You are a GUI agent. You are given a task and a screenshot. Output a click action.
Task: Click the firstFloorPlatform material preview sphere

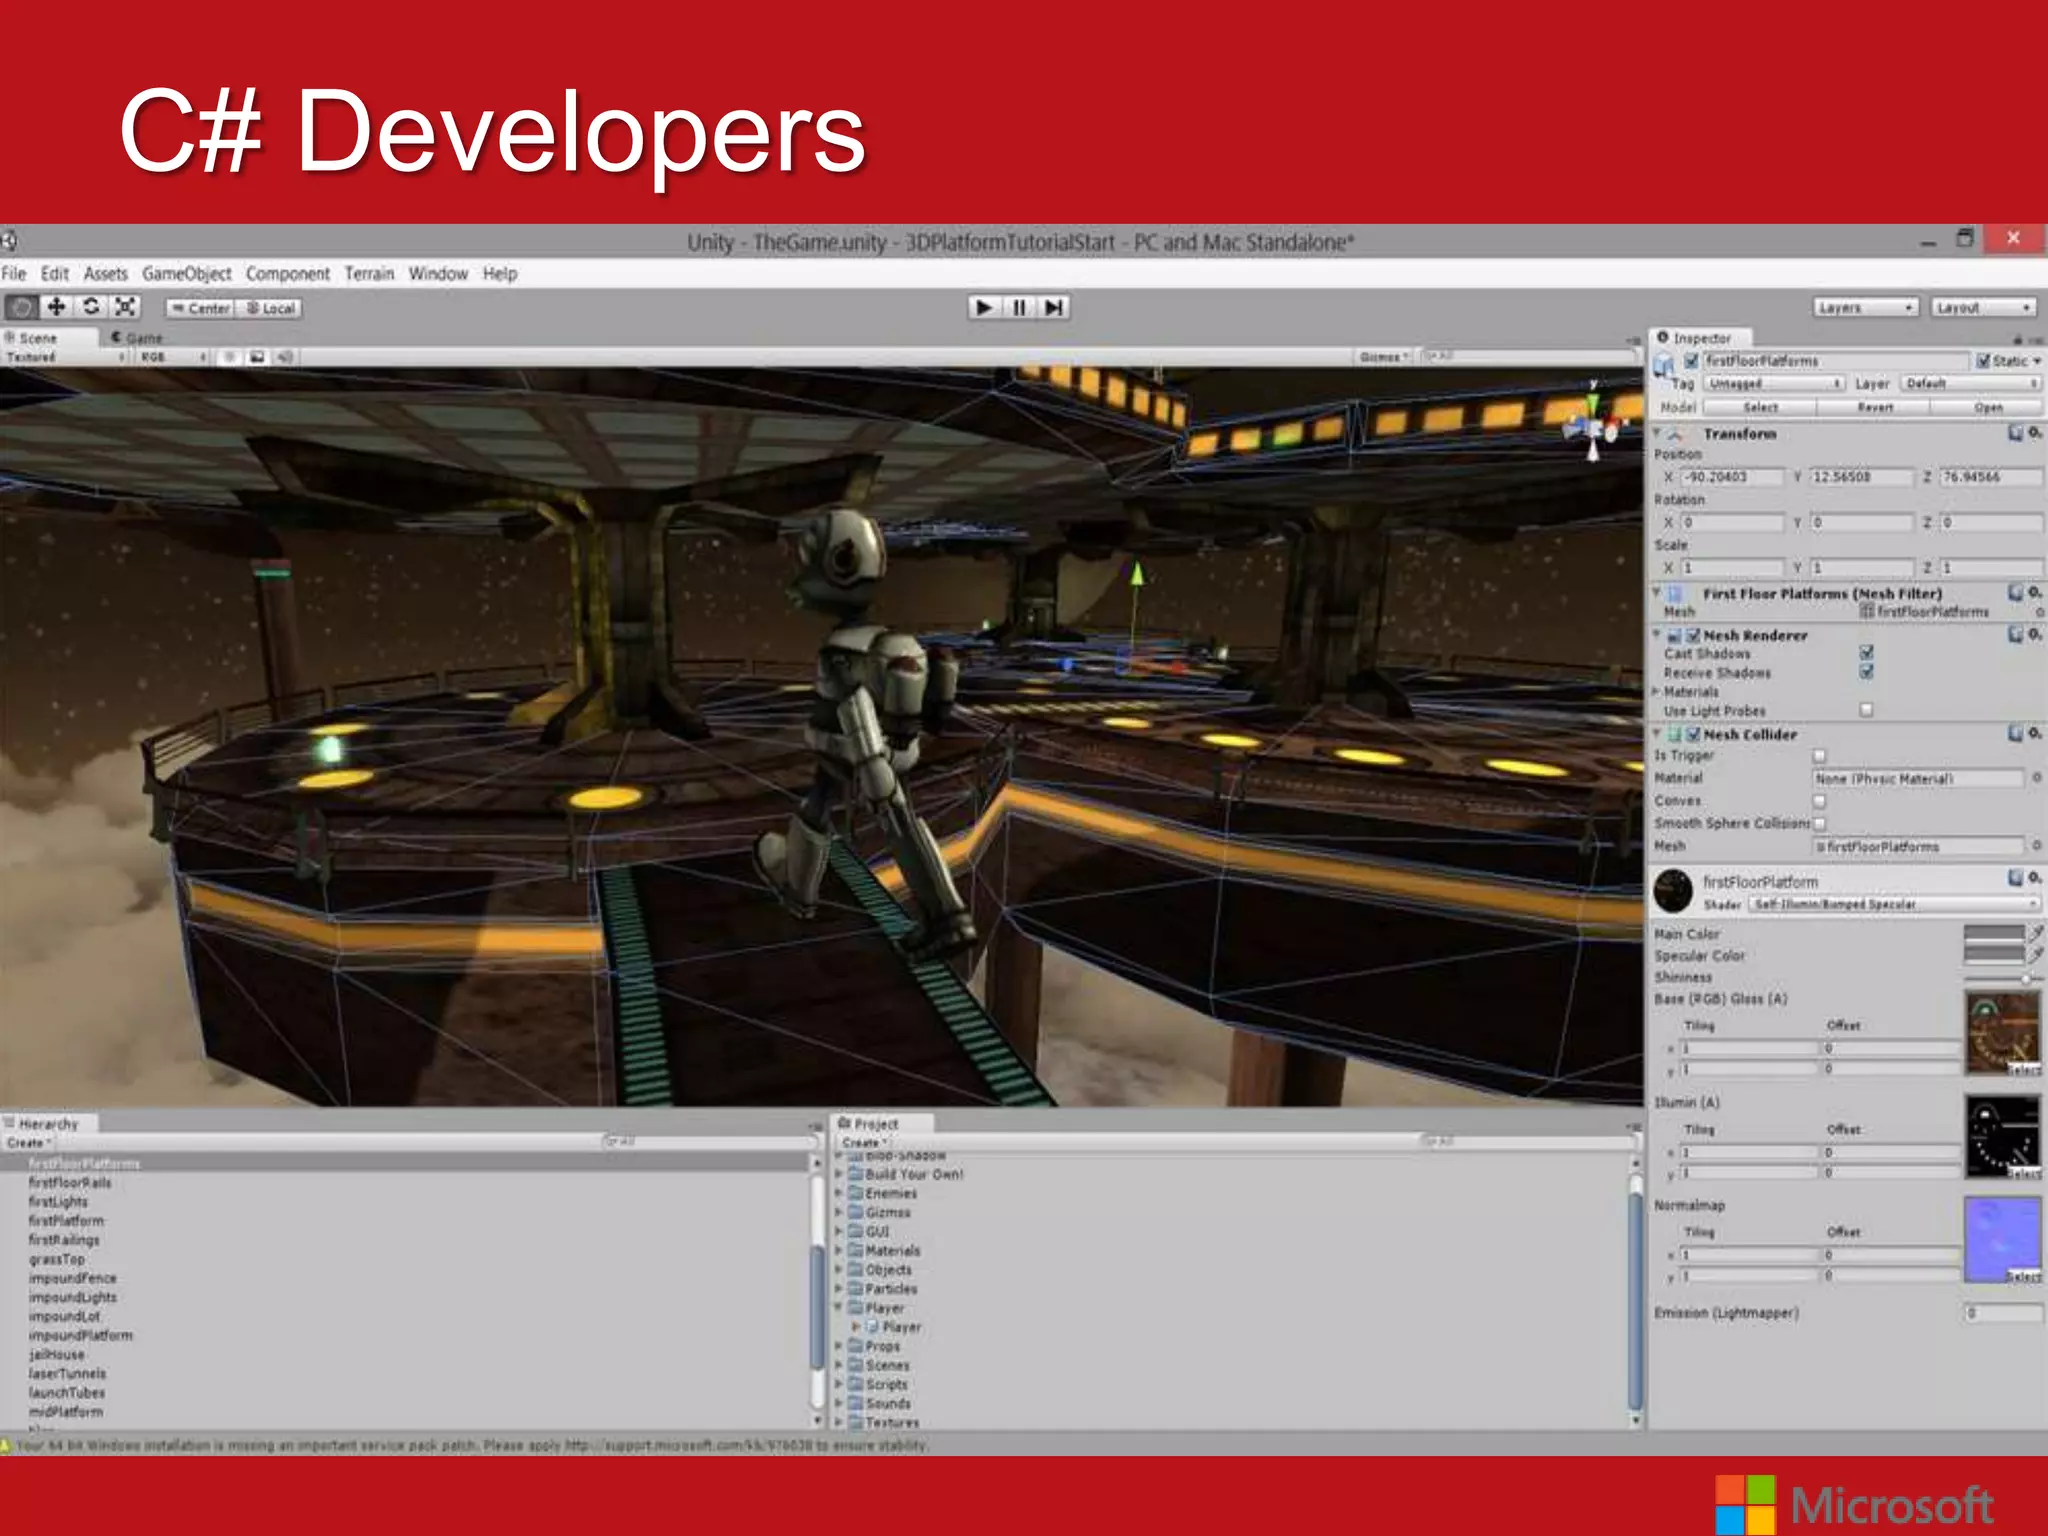[x=1673, y=890]
